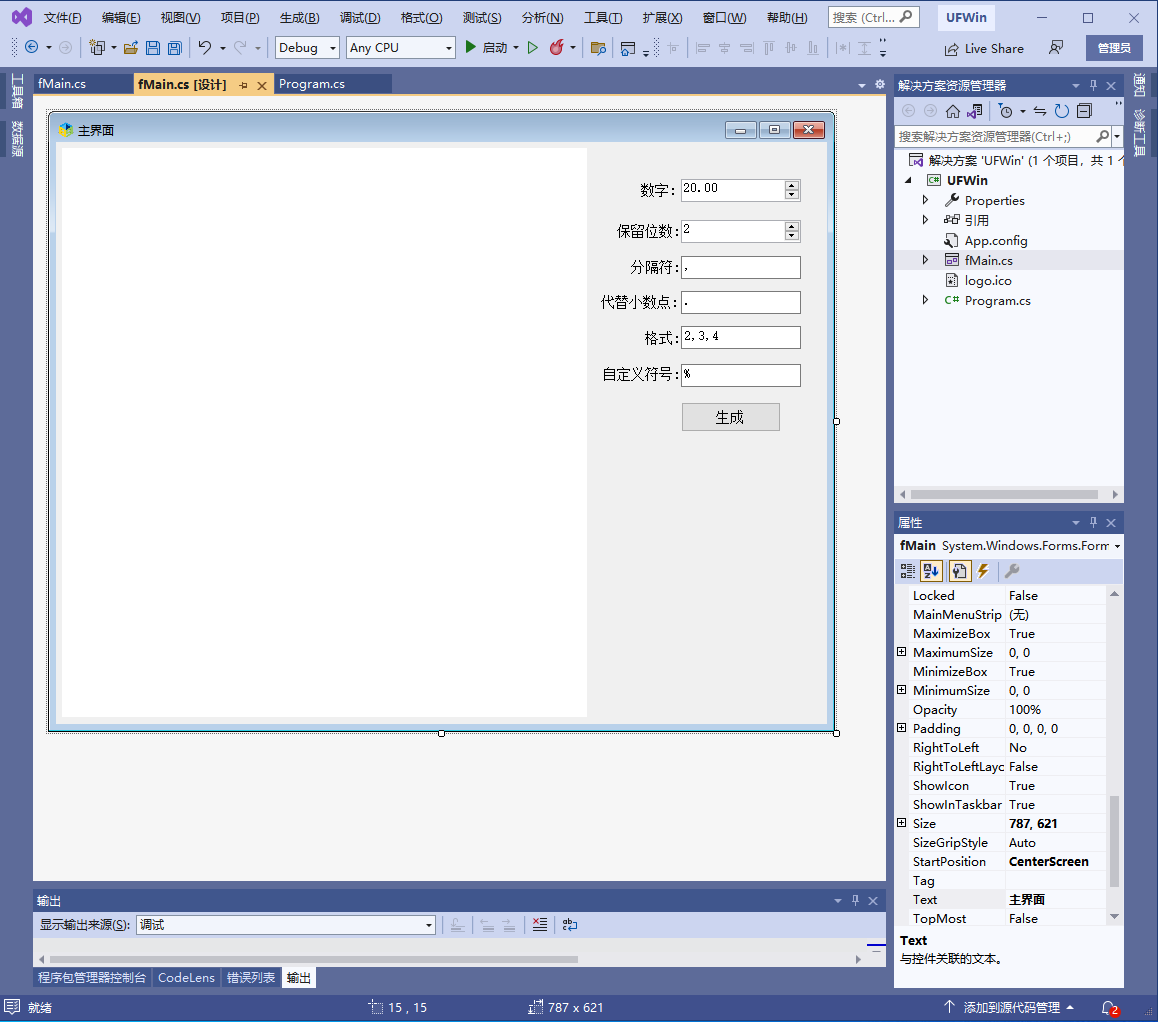
Task: Click the Properties panel vertical scrollbar
Action: [1114, 841]
